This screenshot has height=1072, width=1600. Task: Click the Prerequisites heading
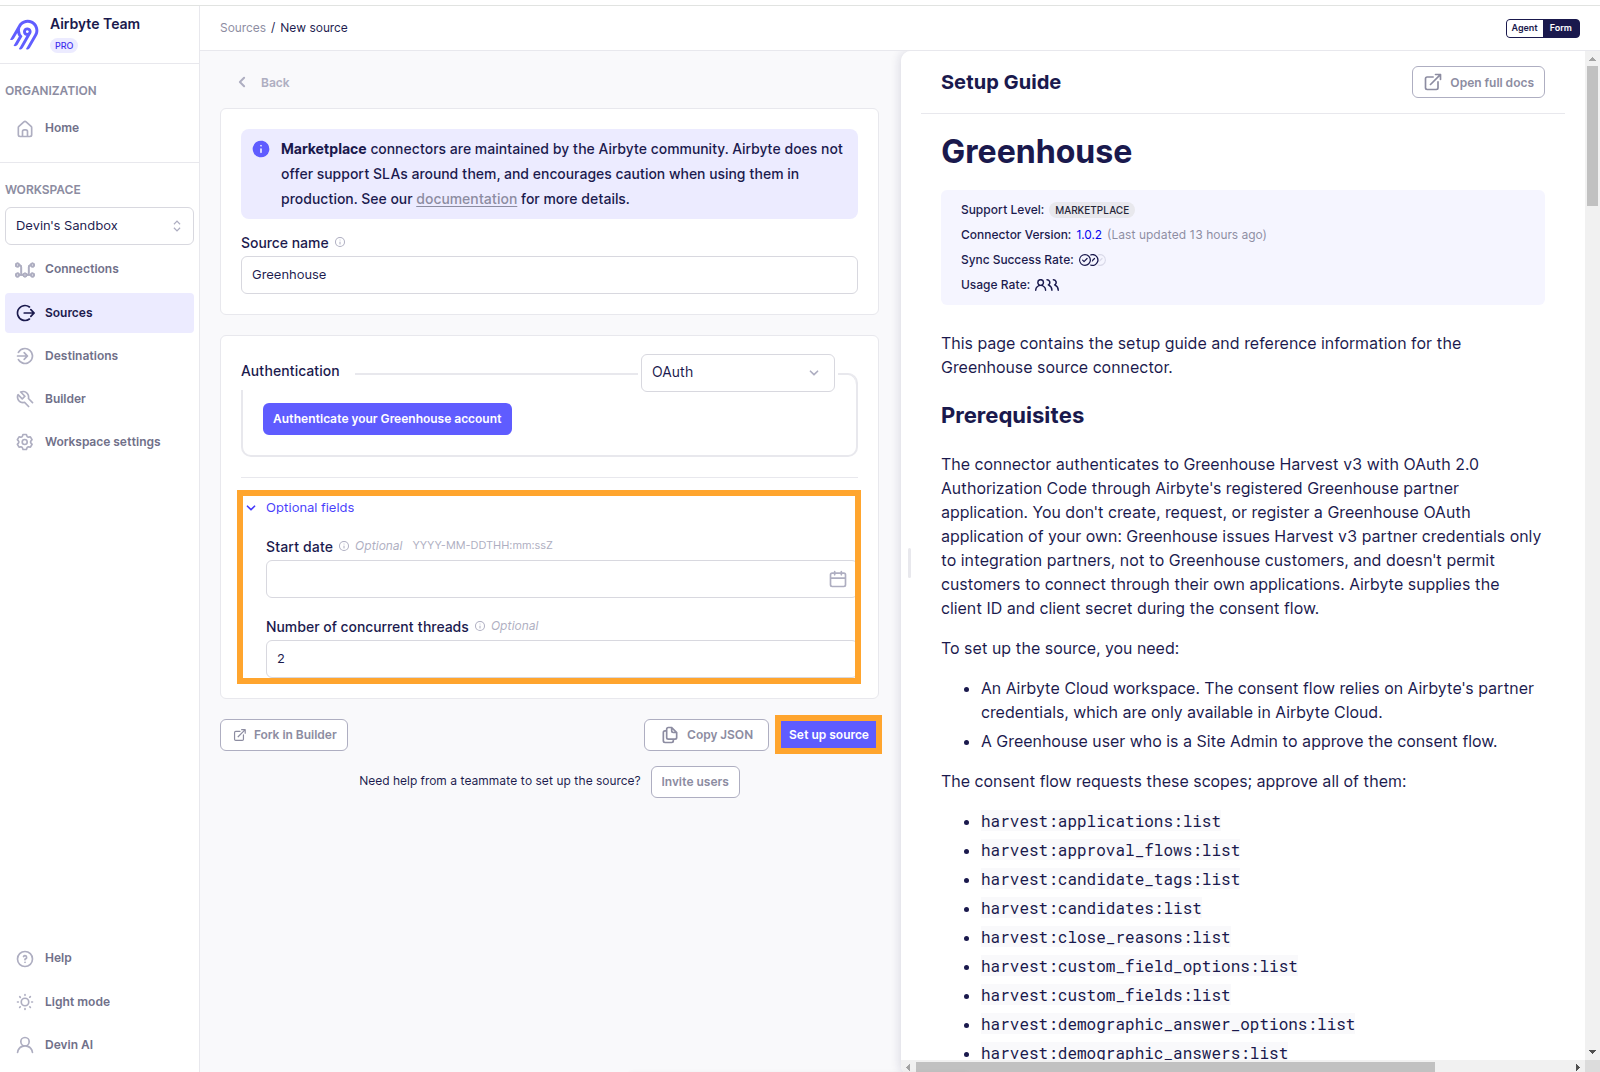(x=1012, y=416)
